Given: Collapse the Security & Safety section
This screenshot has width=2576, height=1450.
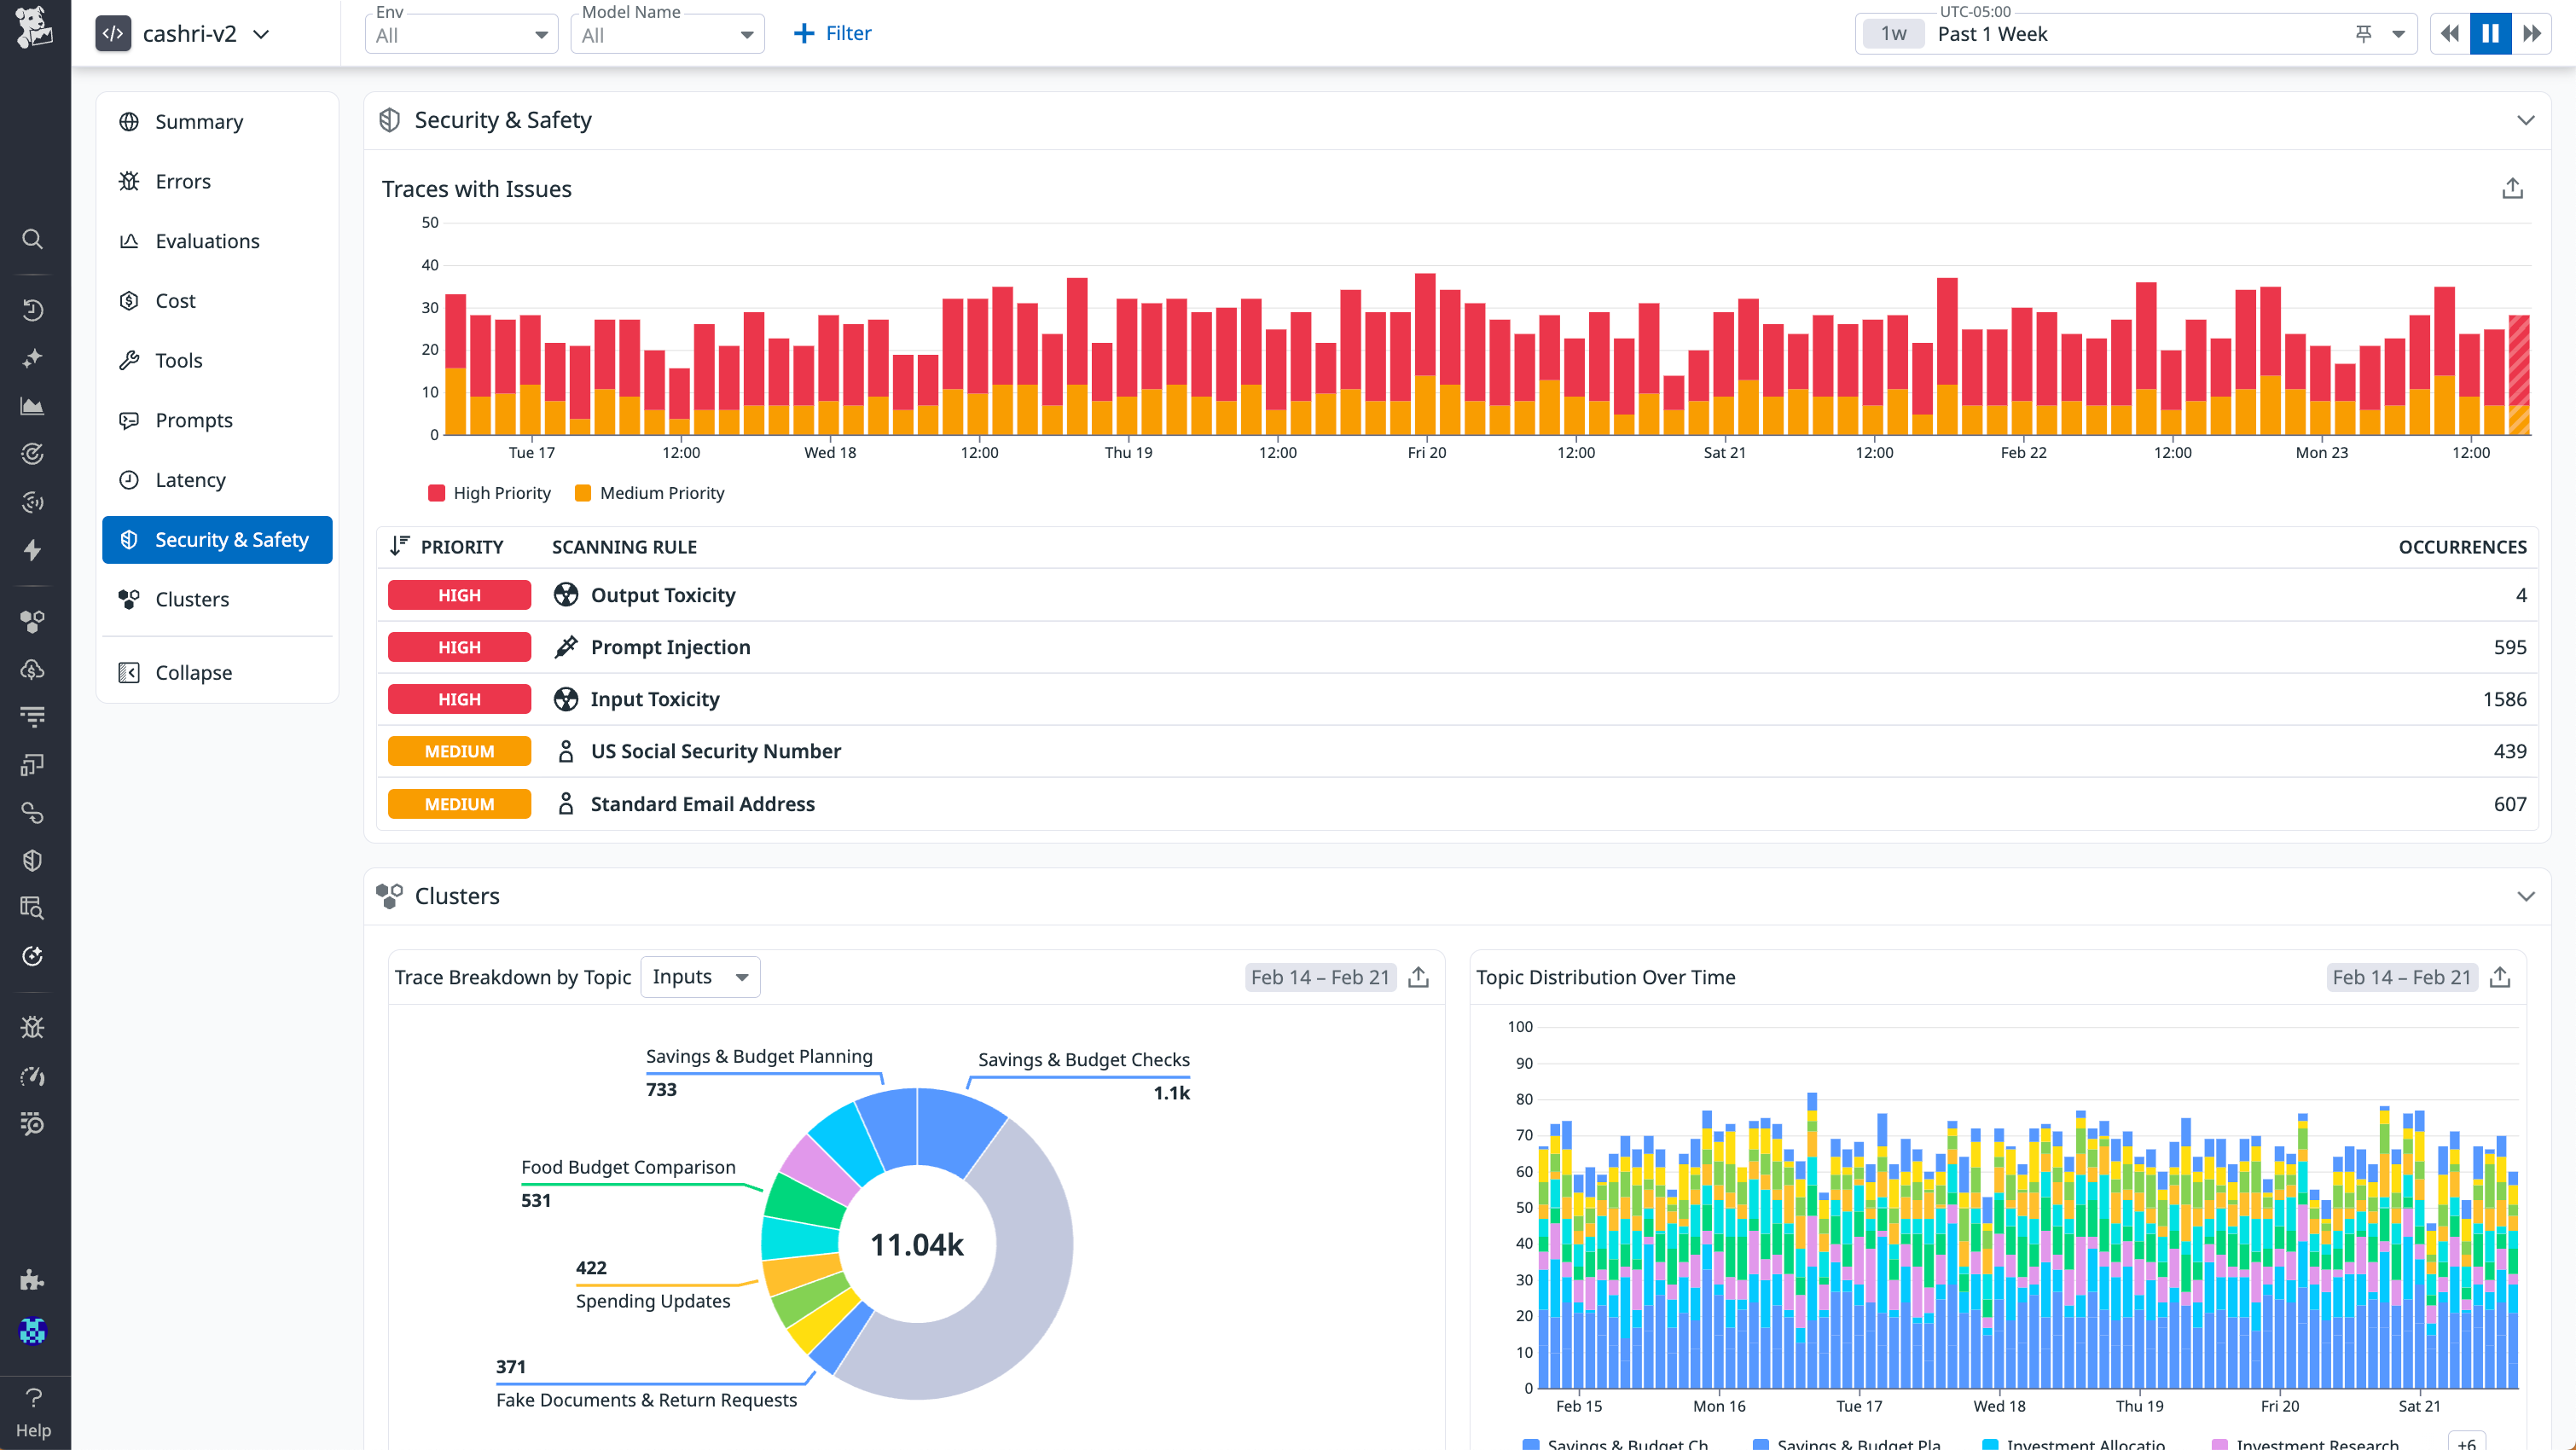Looking at the screenshot, I should click(2526, 120).
